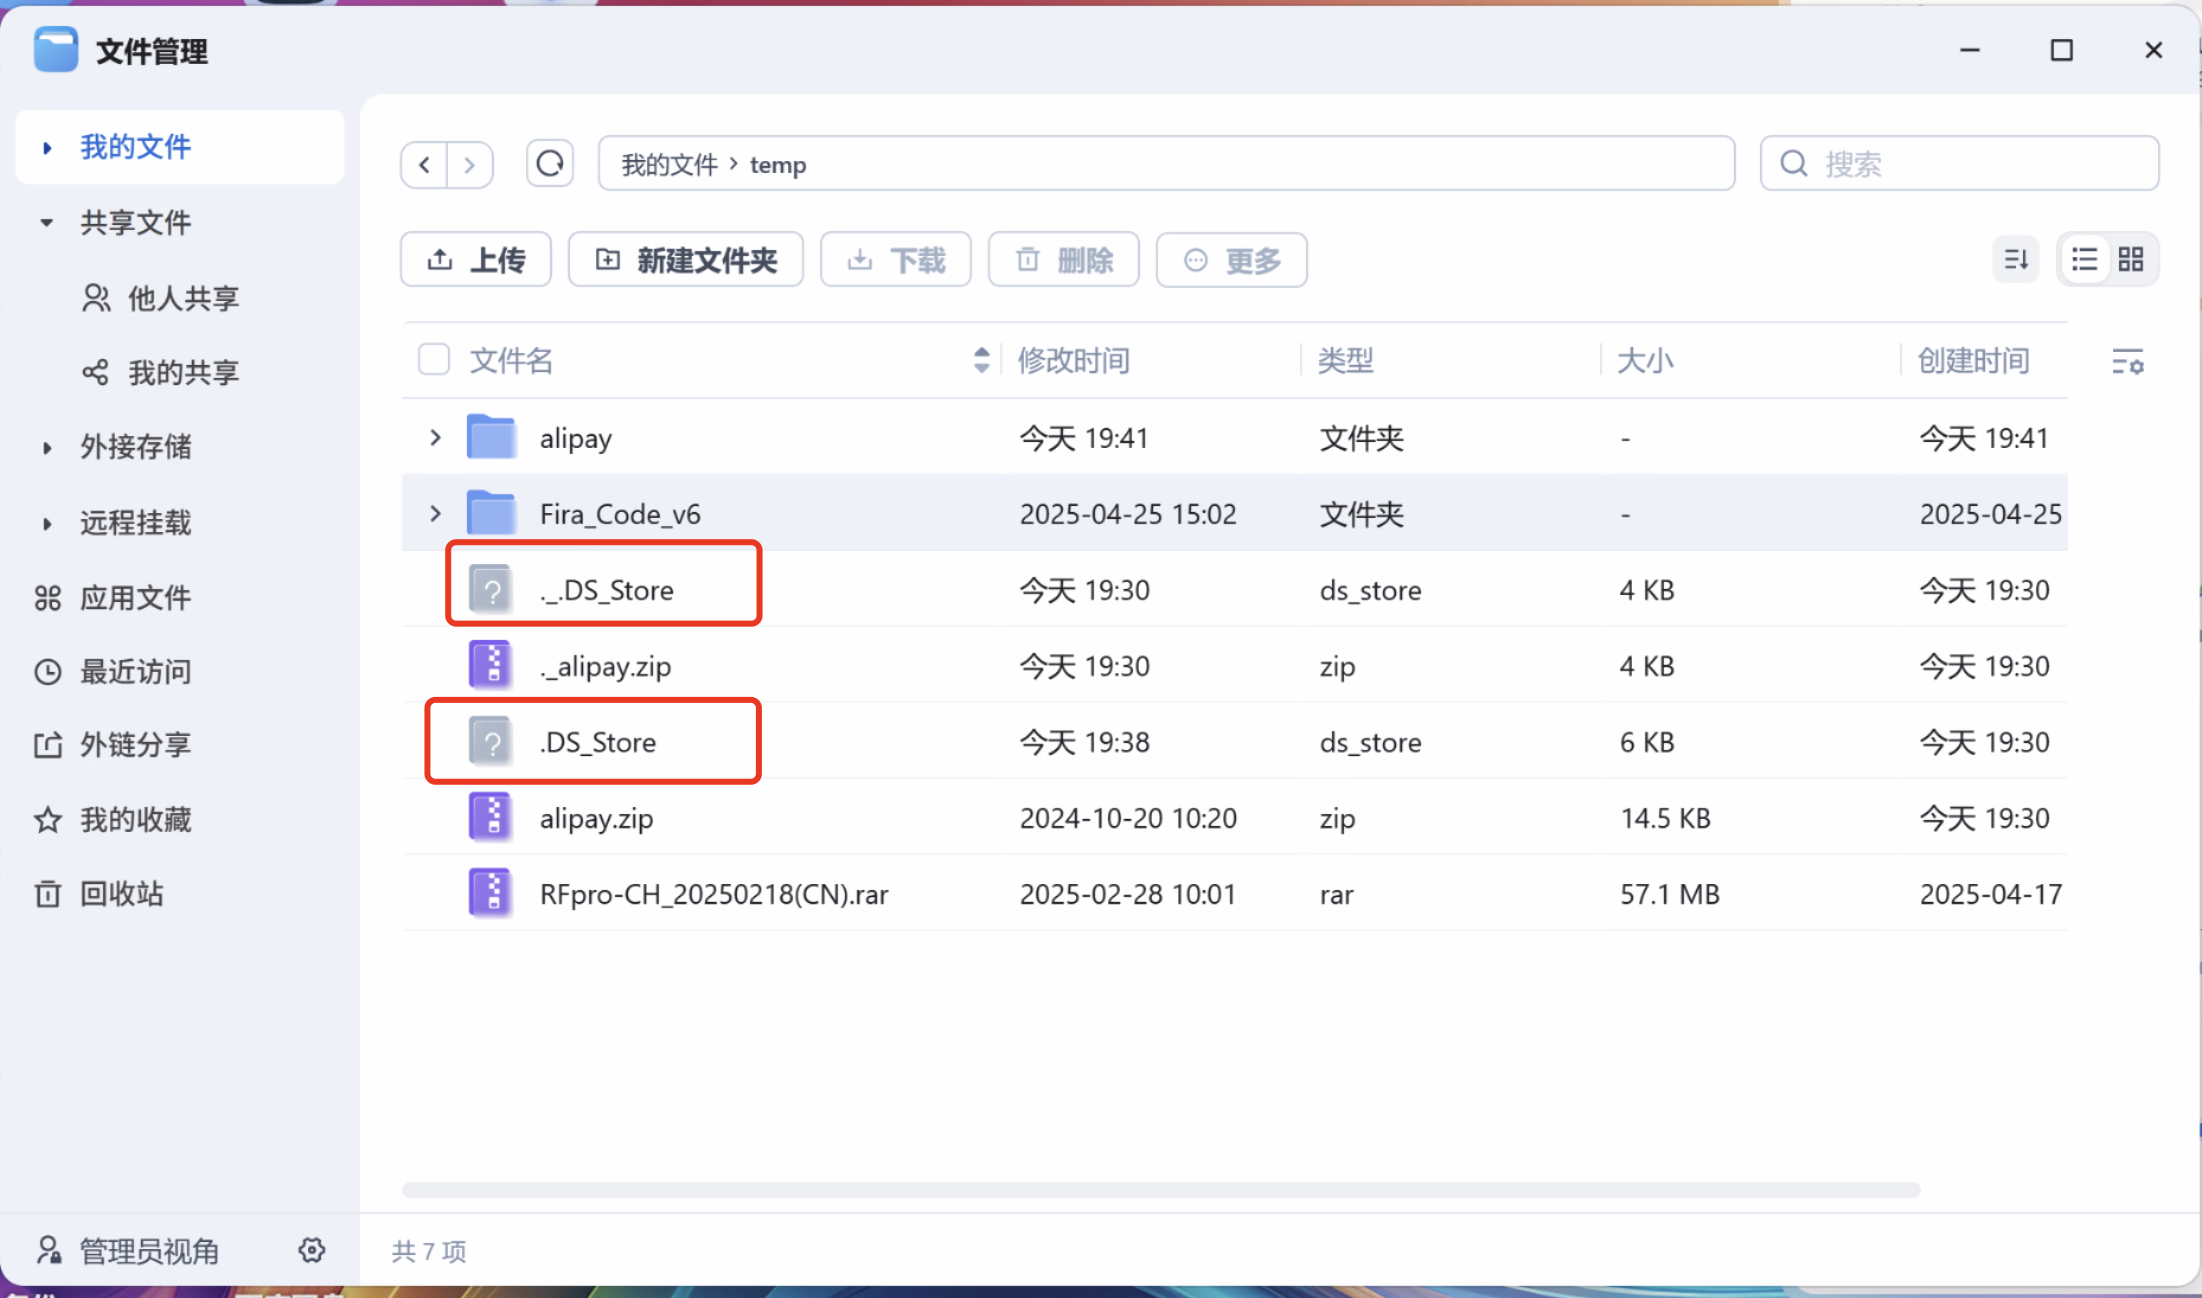This screenshot has width=2202, height=1298.
Task: Open column settings icon in table header
Action: point(2127,361)
